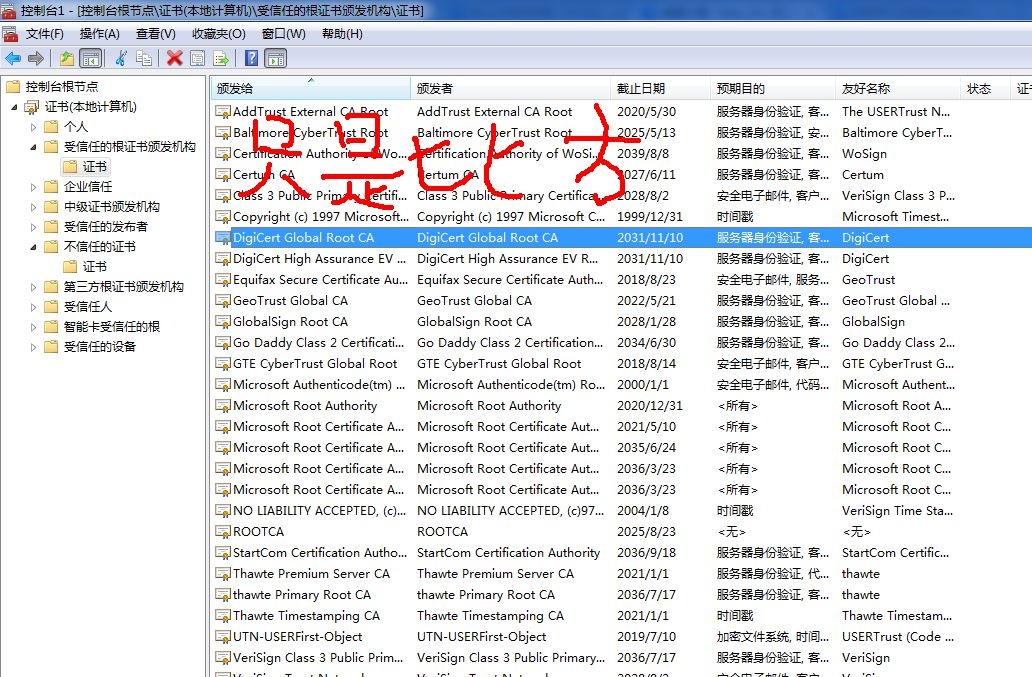Sort by the 友好名称 column header
Screen dimensions: 1032x677
(x=898, y=88)
